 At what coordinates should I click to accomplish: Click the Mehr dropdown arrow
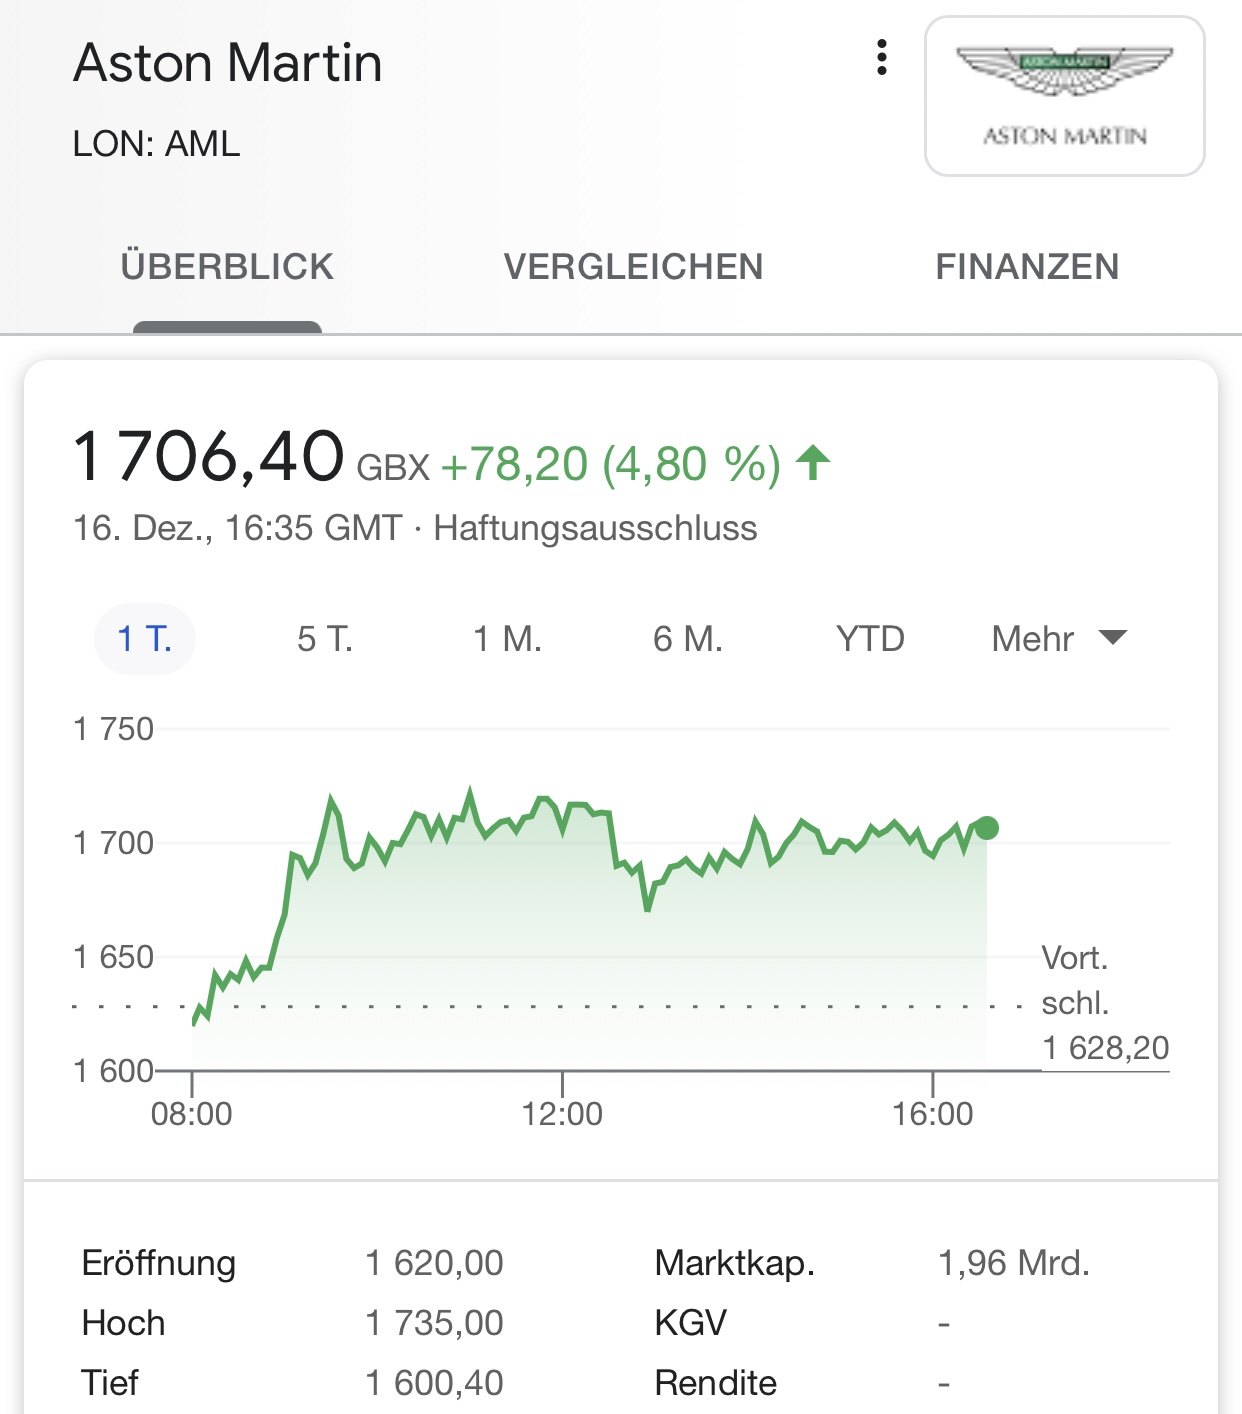pos(1112,637)
